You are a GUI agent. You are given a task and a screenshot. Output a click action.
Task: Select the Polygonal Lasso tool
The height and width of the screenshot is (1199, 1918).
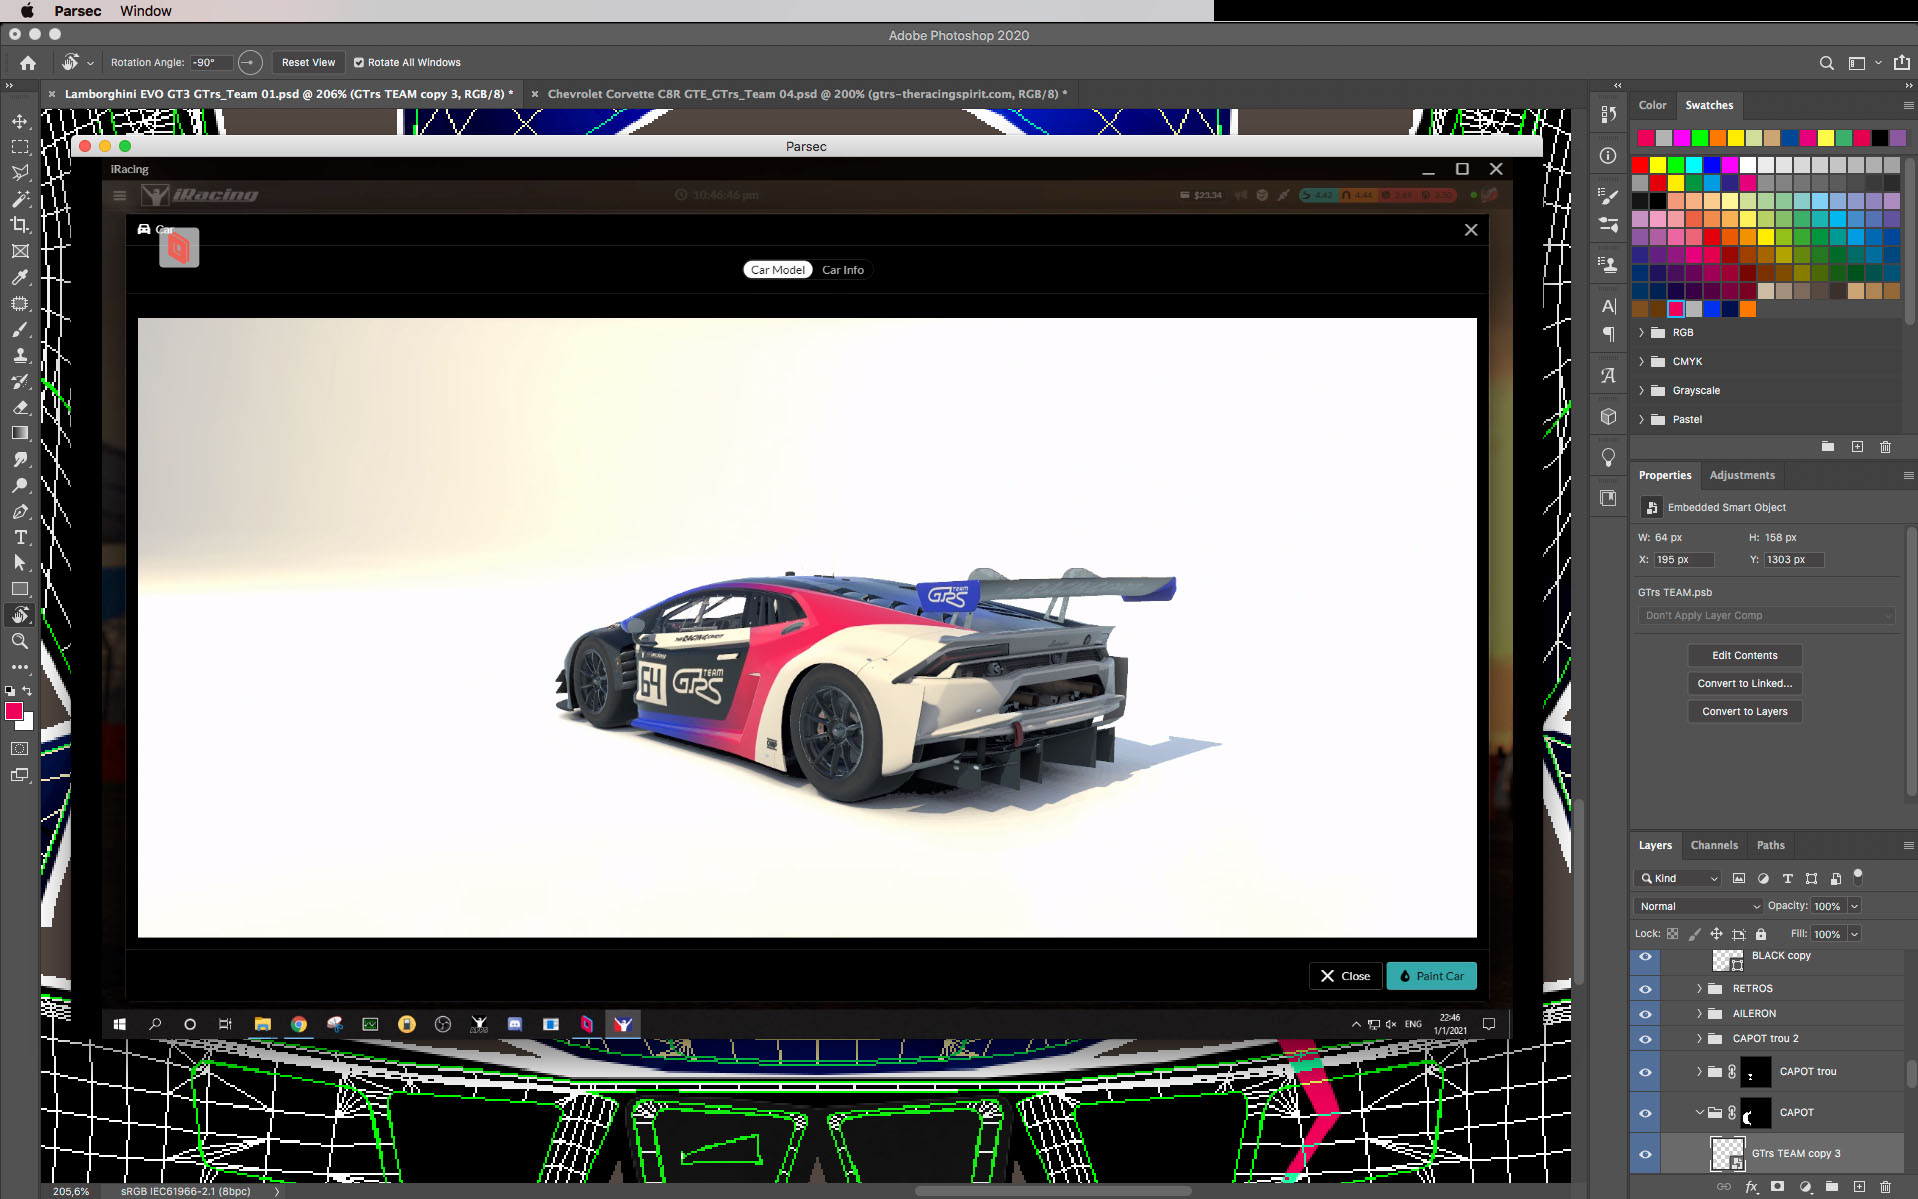point(20,173)
